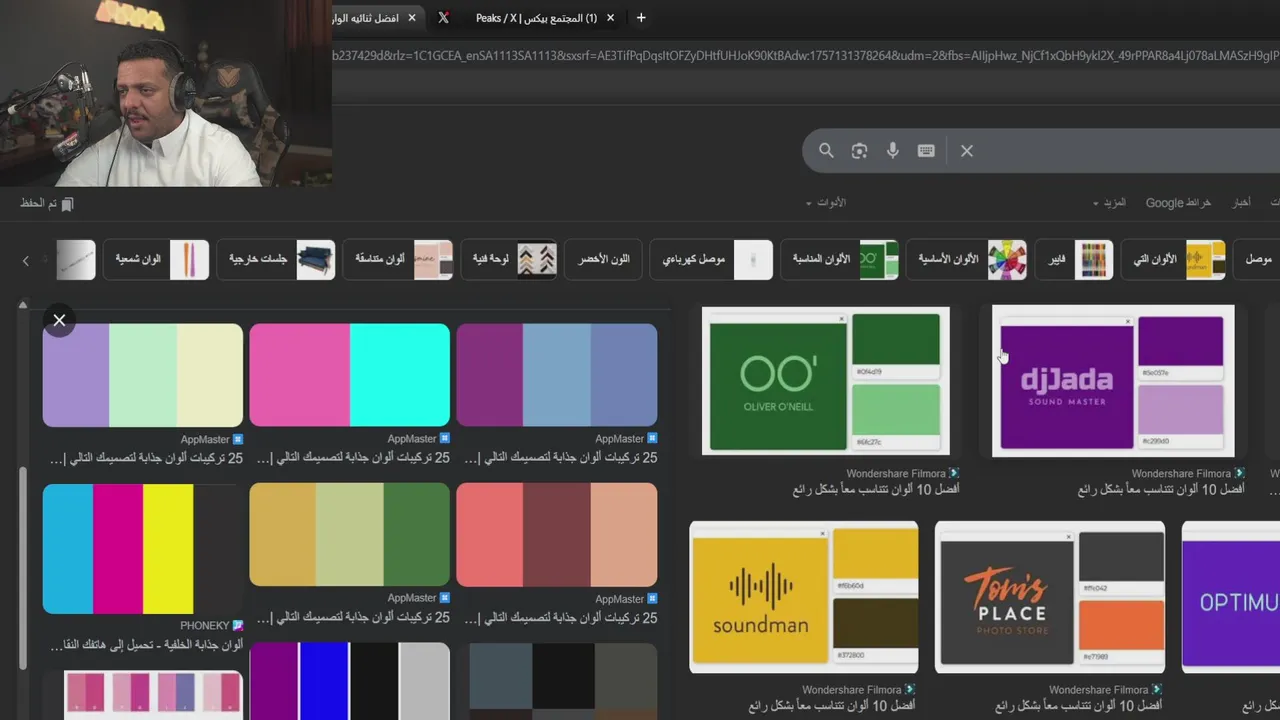Image resolution: width=1280 pixels, height=720 pixels.
Task: Select the موصل كهربائي suggestion chip
Action: pos(711,260)
